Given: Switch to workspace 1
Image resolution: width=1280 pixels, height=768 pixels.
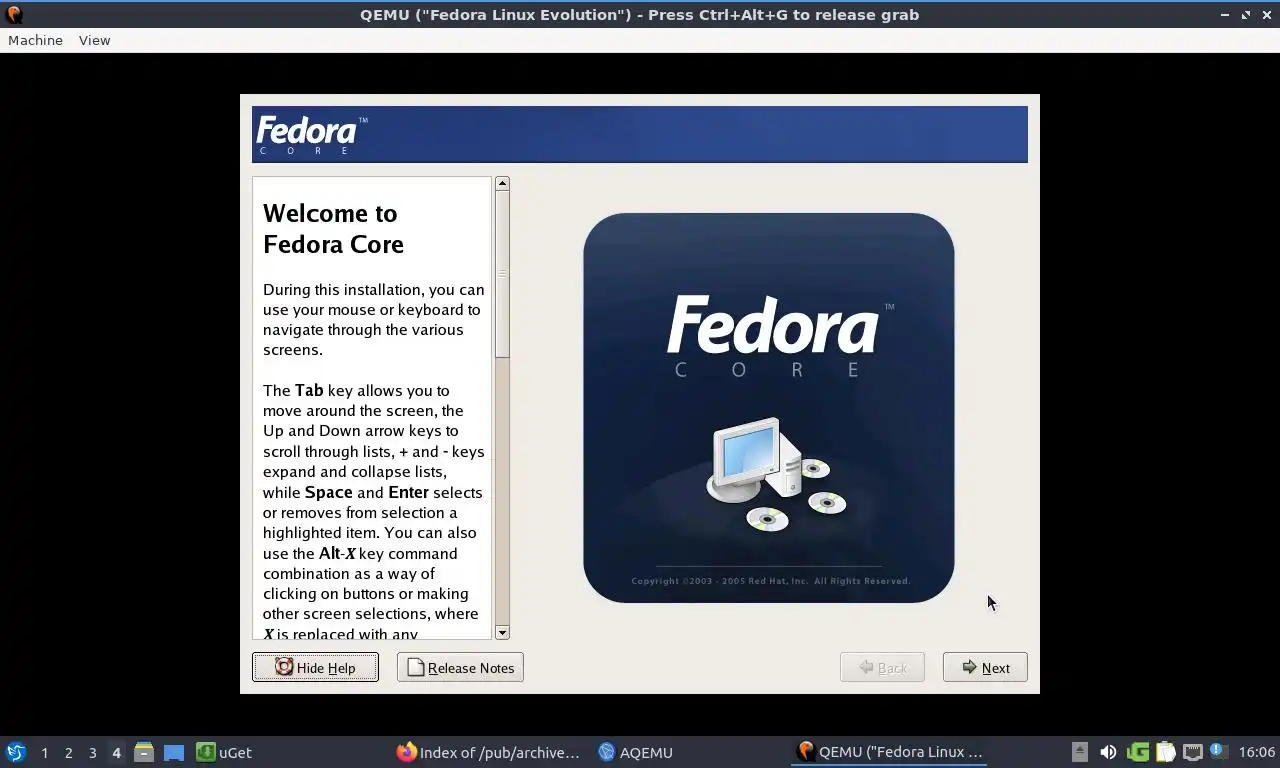Looking at the screenshot, I should click(x=44, y=752).
